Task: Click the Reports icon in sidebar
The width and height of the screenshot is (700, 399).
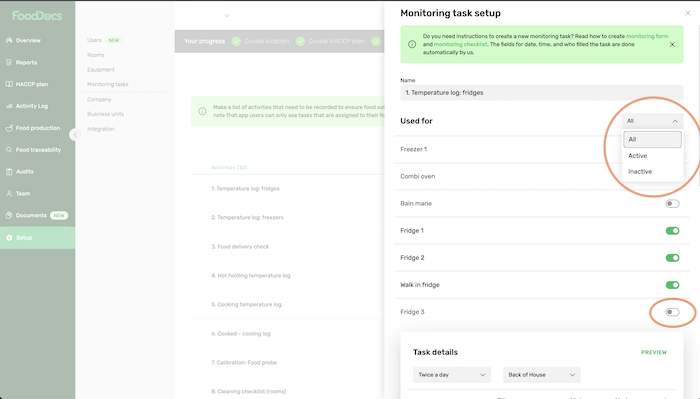Action: coord(9,62)
